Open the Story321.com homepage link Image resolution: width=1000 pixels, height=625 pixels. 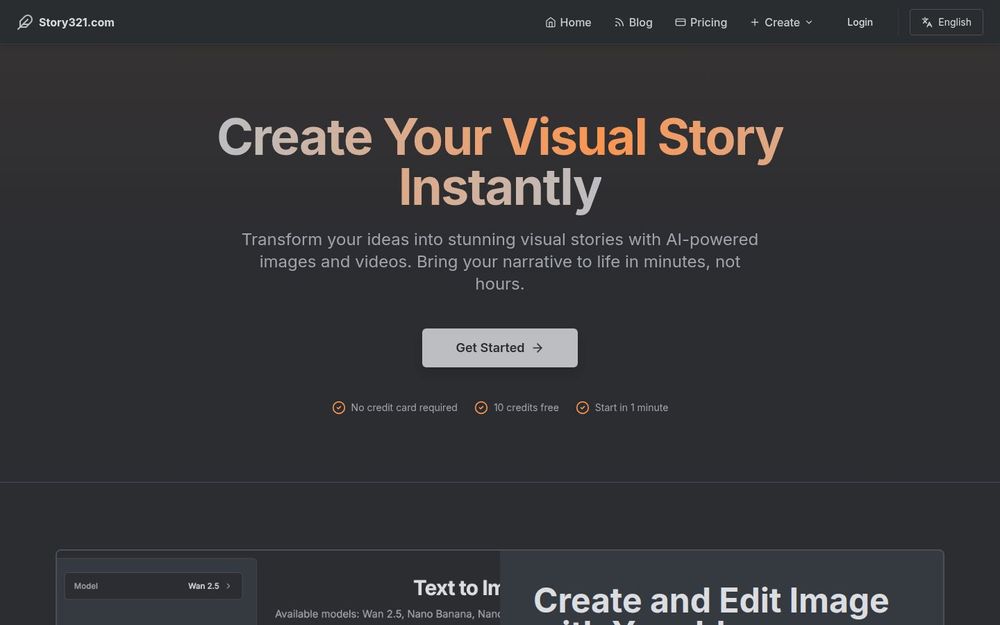click(x=66, y=22)
